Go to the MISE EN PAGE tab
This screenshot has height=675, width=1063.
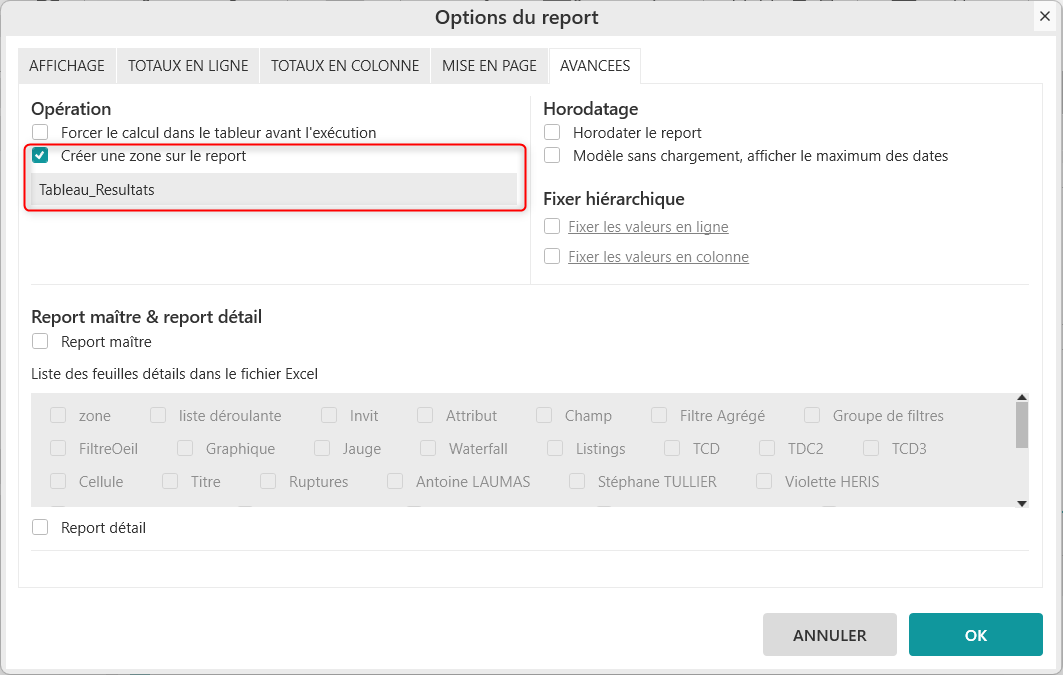click(x=490, y=66)
